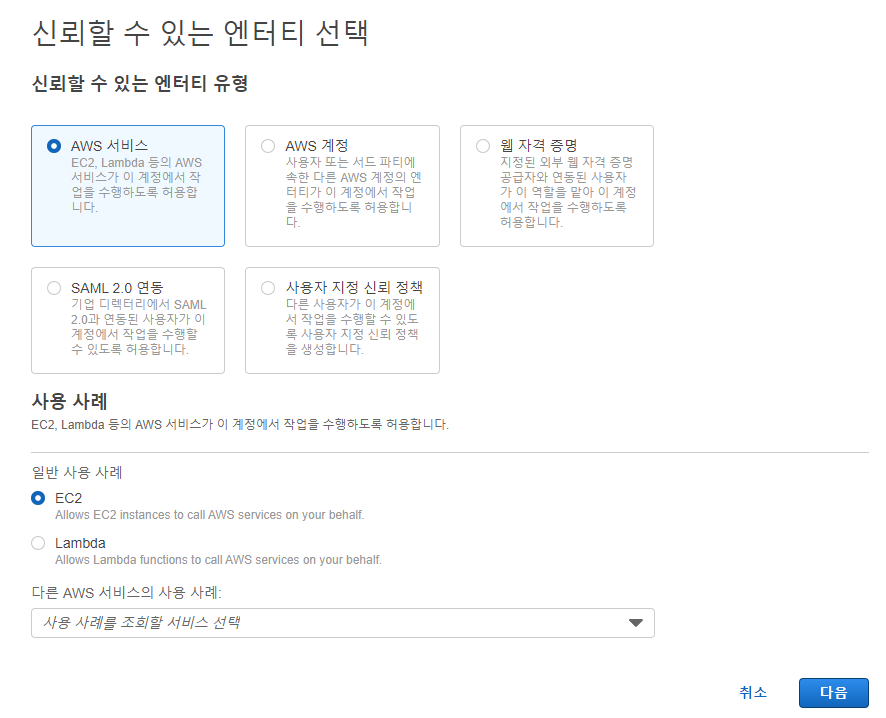
Task: Click the 신뢰할 수 있는 엔터티 선택 page title
Action: coord(201,33)
